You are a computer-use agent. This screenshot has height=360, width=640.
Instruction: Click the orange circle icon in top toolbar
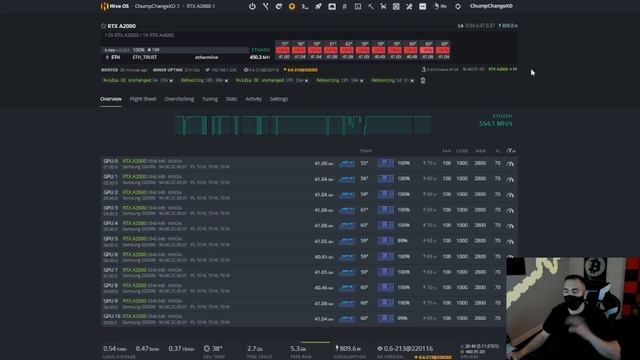(292, 6)
